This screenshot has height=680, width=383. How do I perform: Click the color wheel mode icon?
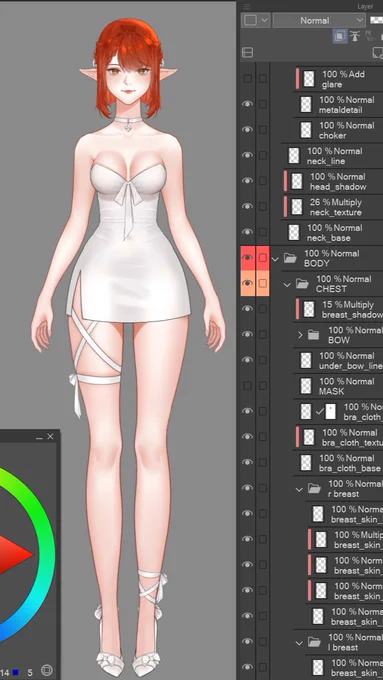(47, 670)
